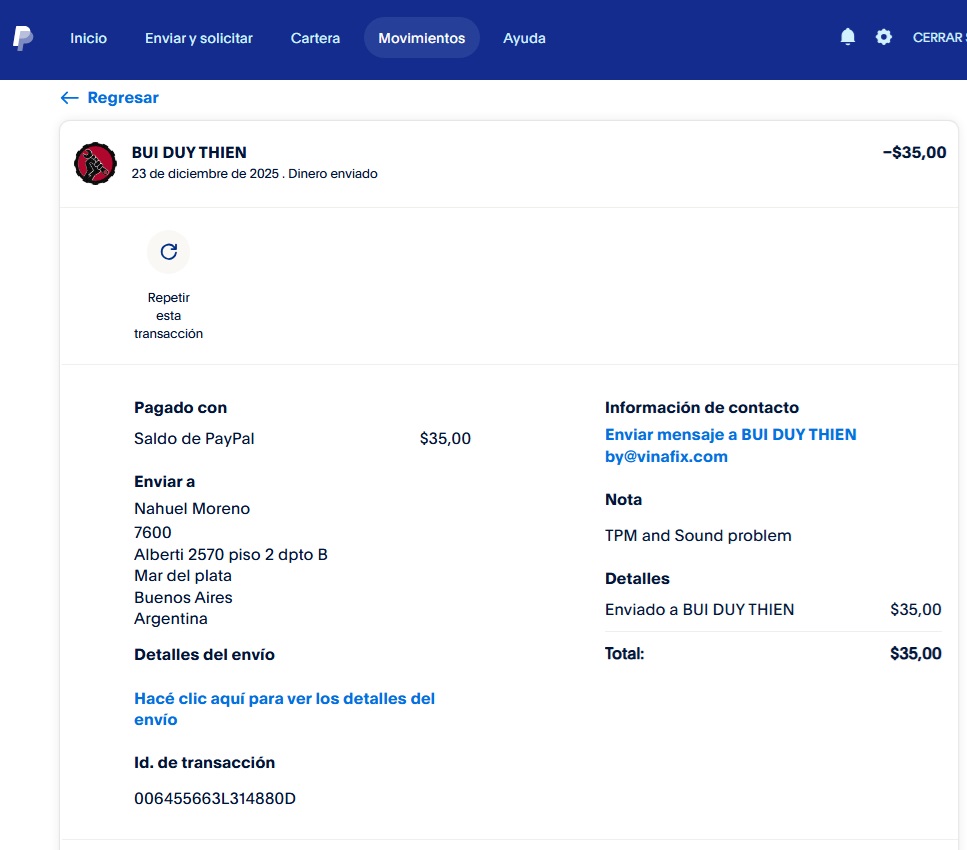Click the -$35,00 amount in the header
The image size is (967, 850).
[914, 153]
